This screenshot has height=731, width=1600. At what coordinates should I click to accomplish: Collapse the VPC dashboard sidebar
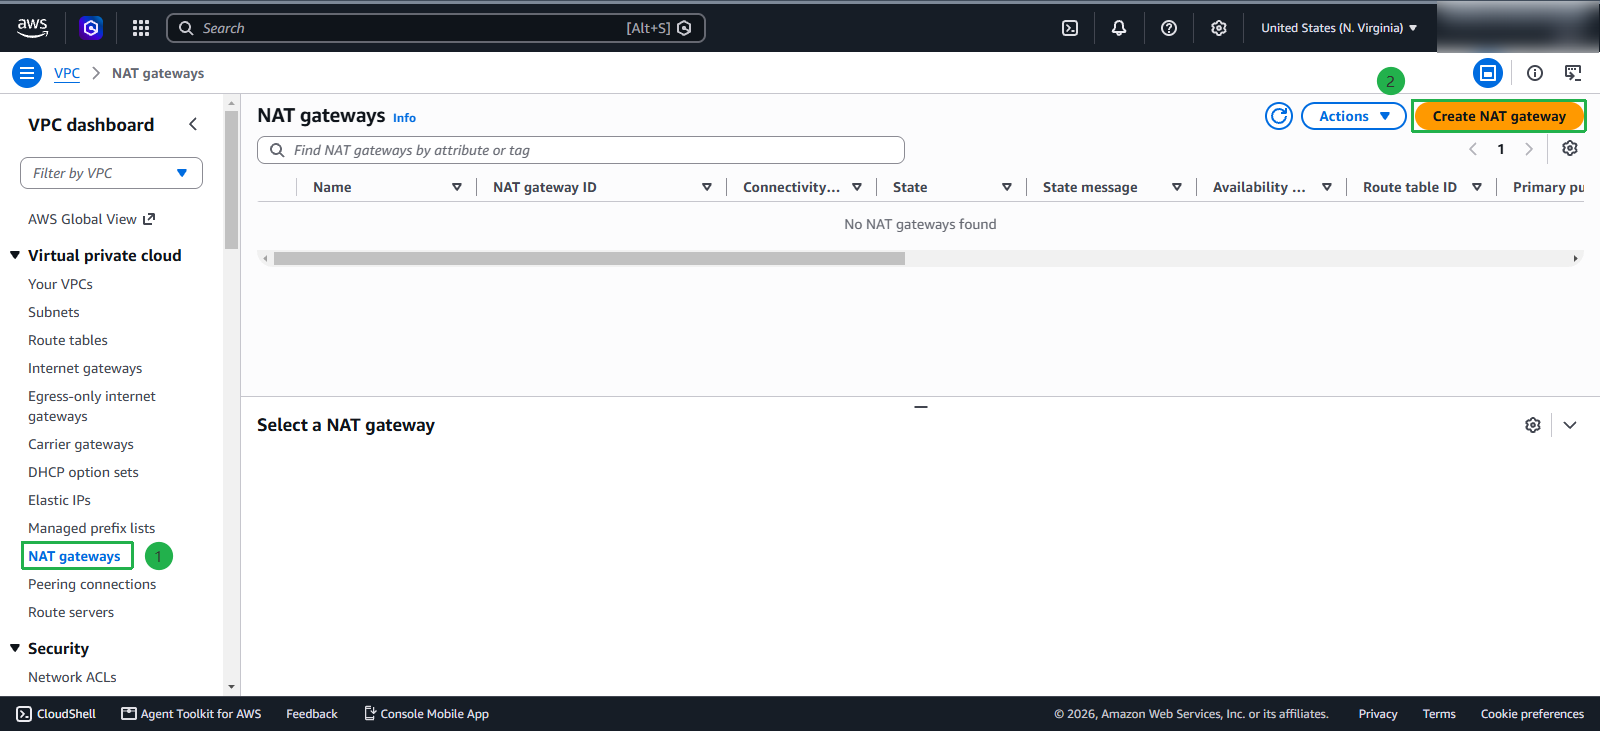(193, 124)
